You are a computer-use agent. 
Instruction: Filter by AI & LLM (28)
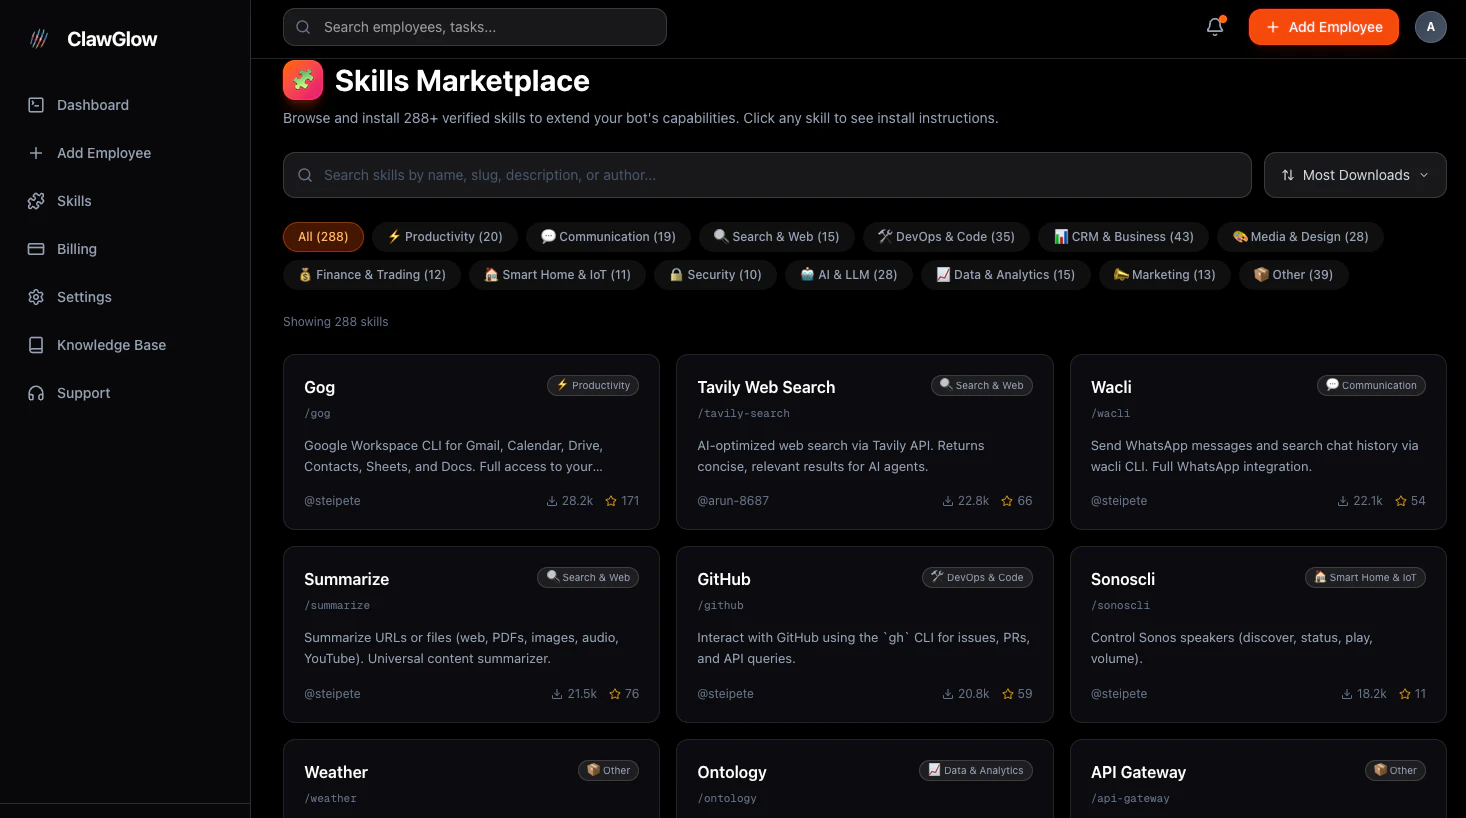849,275
